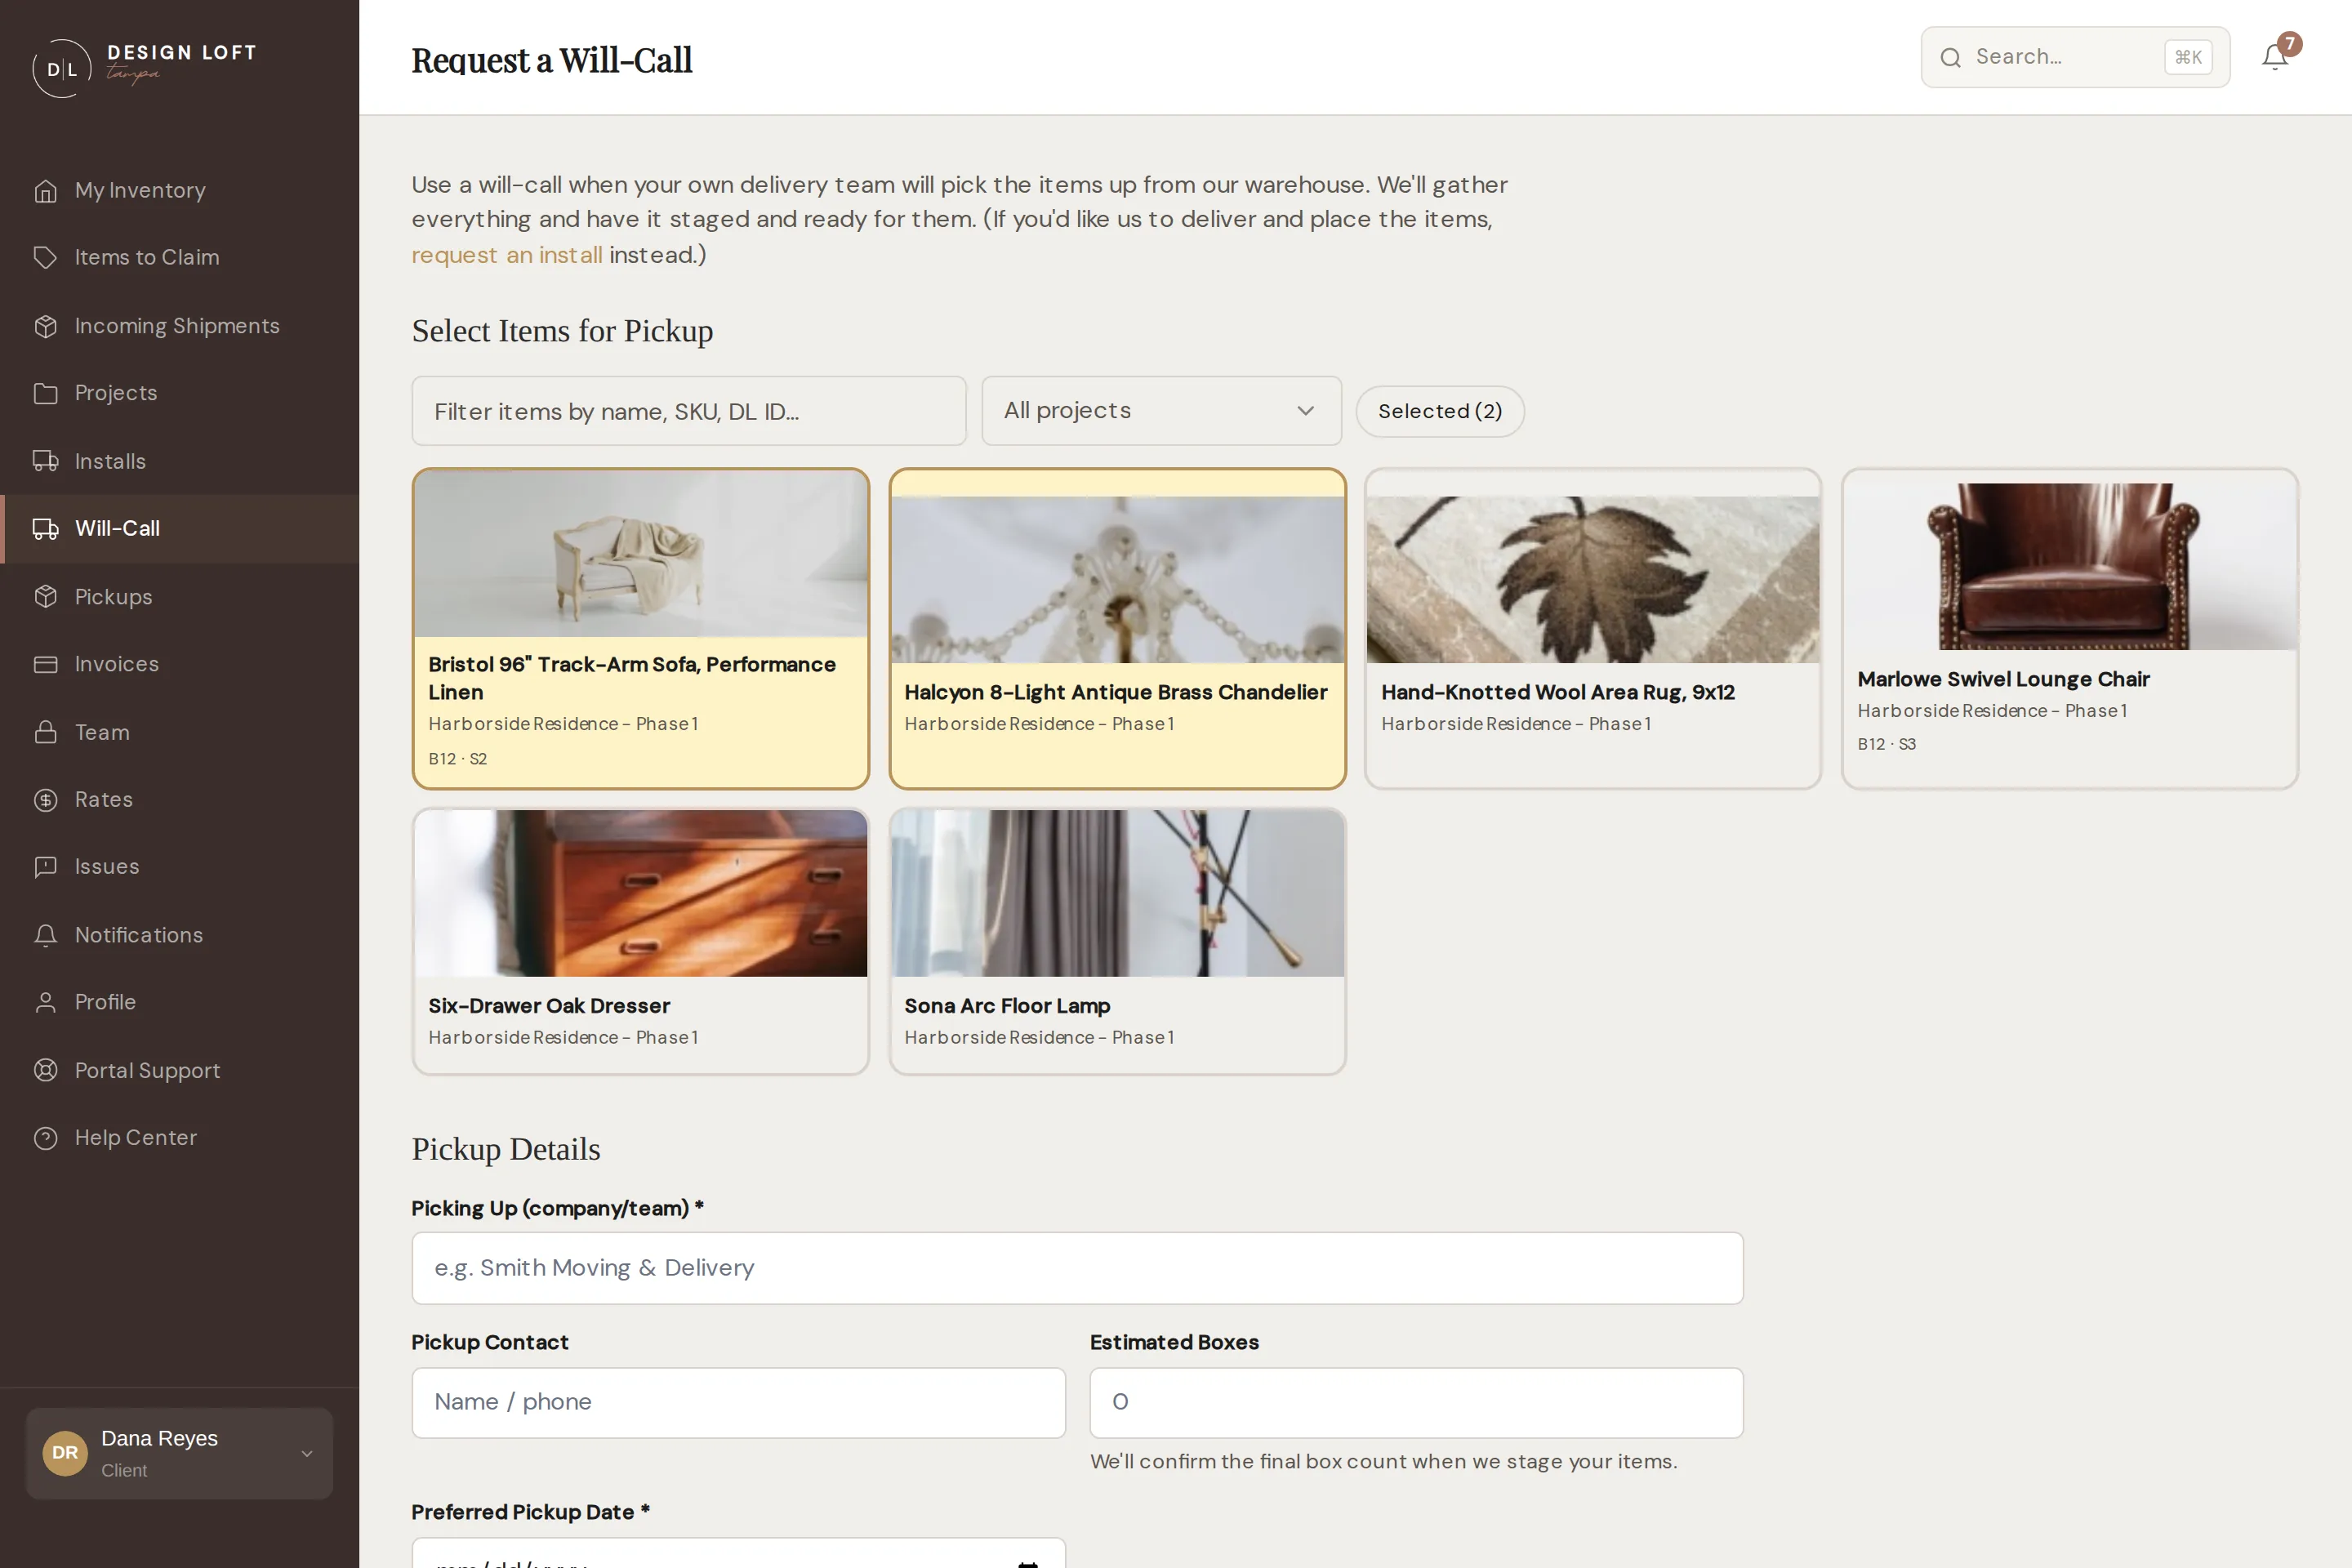2352x1568 pixels.
Task: Click the Items to Claim tag icon
Action: (x=45, y=258)
